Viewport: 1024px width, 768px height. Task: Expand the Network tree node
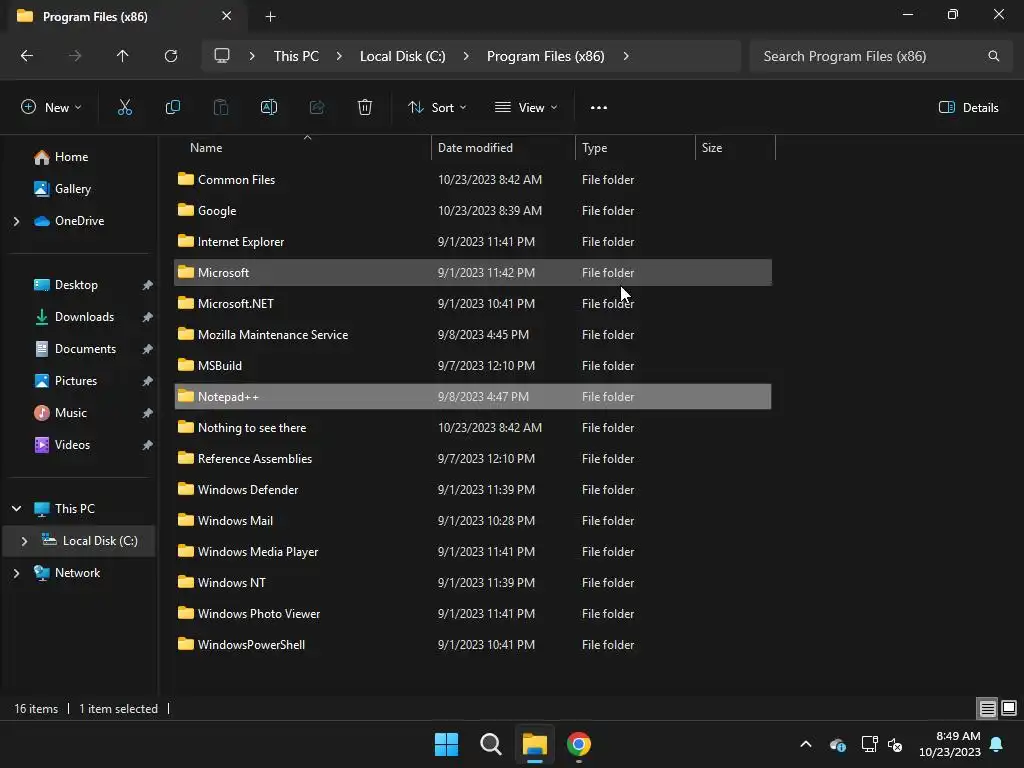[x=16, y=573]
